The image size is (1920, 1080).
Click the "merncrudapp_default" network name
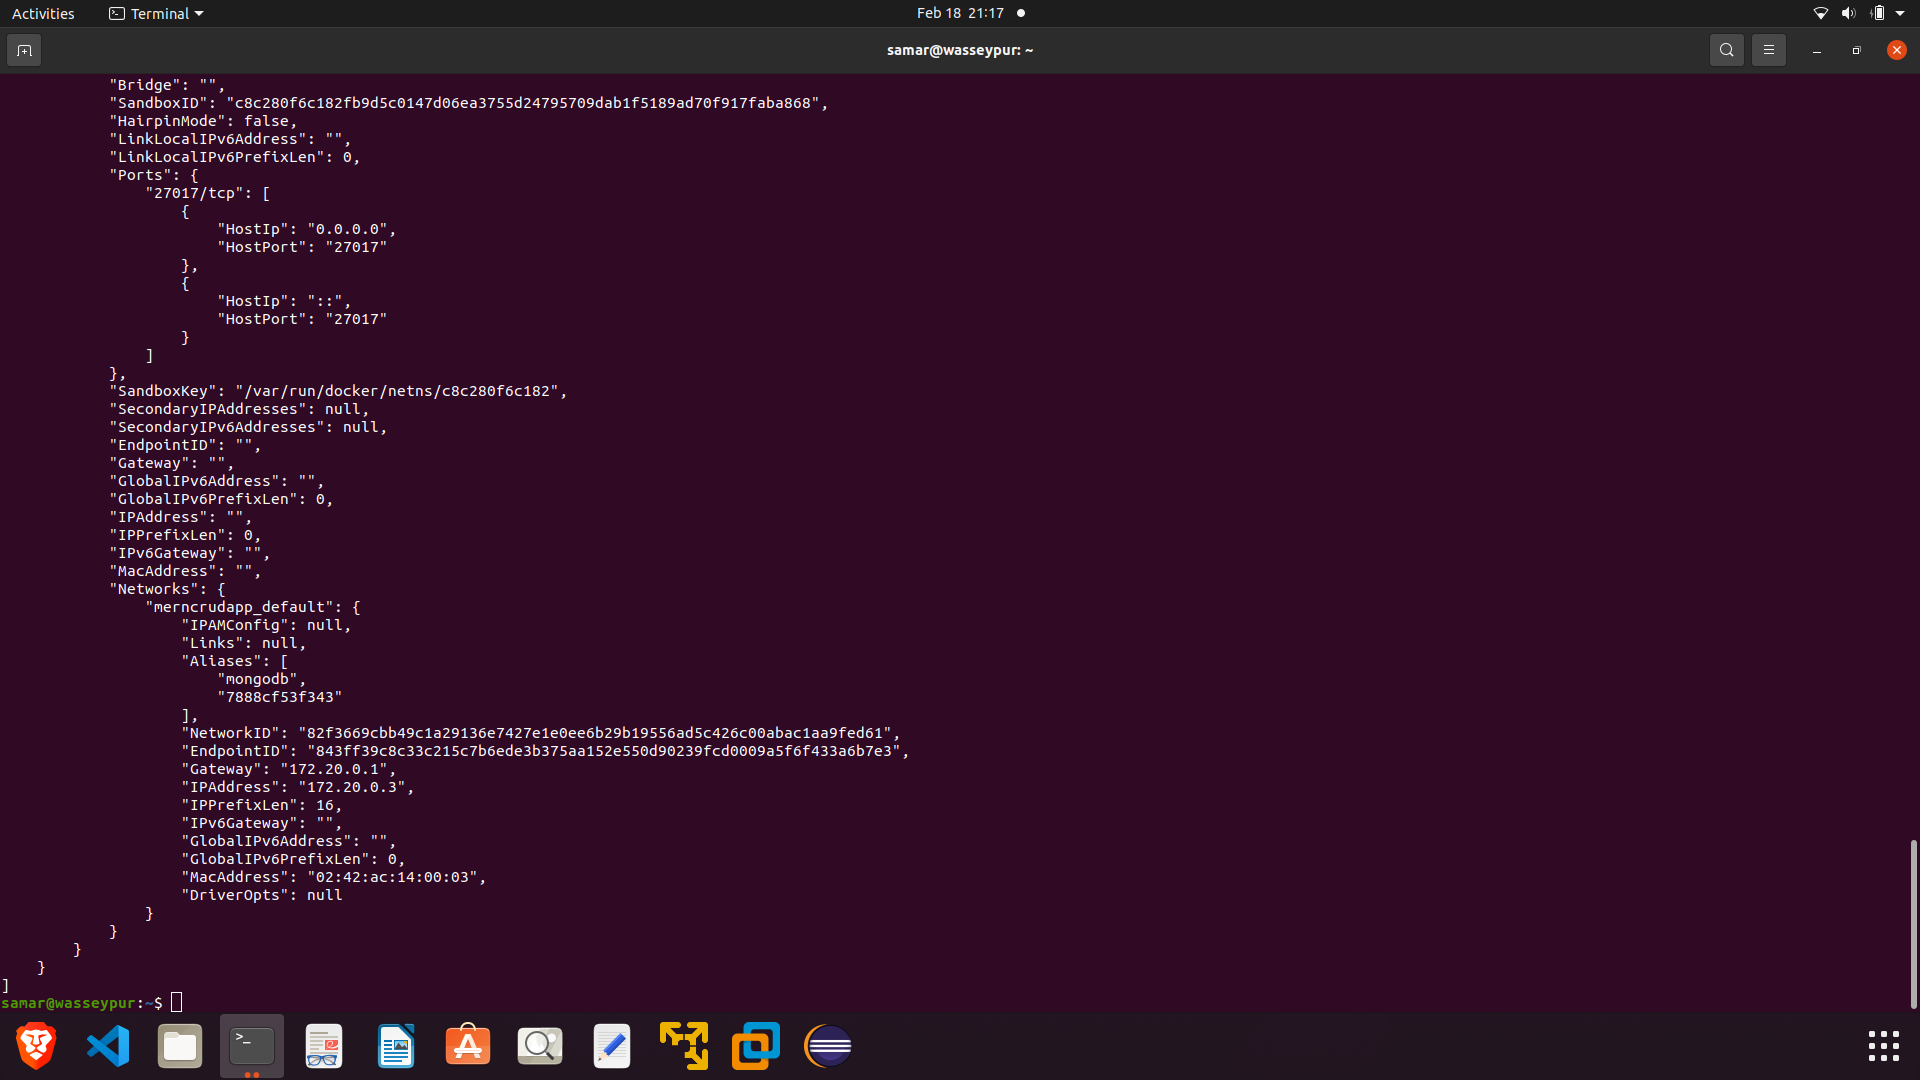point(240,607)
